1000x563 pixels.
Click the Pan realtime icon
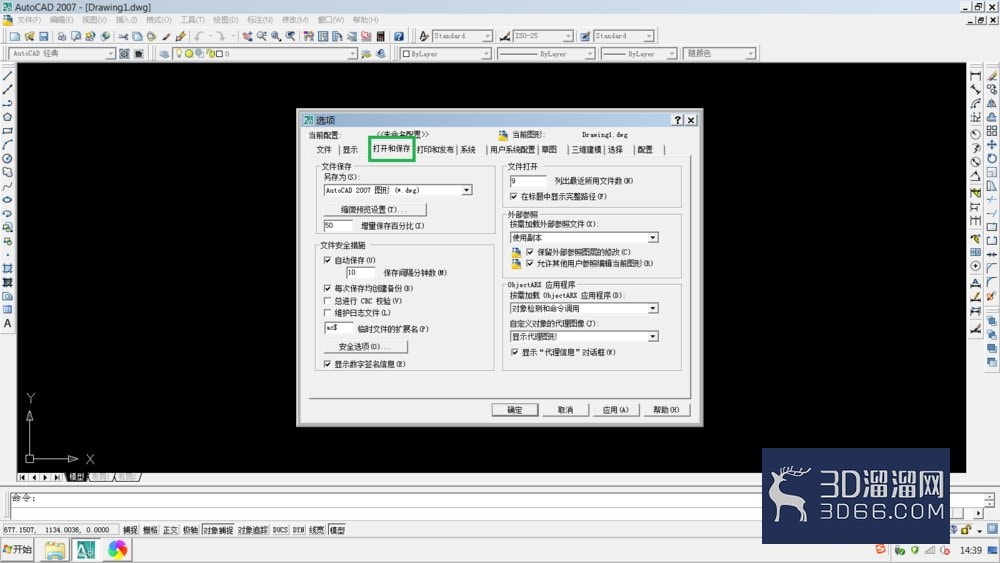coord(247,36)
